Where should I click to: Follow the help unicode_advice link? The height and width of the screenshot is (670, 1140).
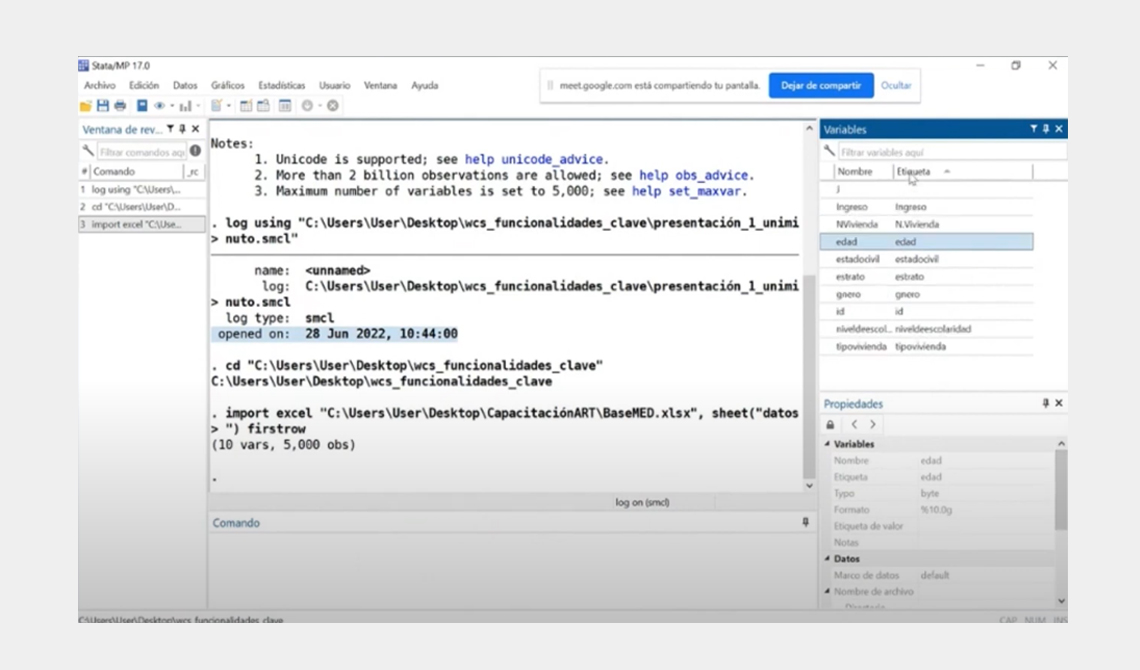534,159
